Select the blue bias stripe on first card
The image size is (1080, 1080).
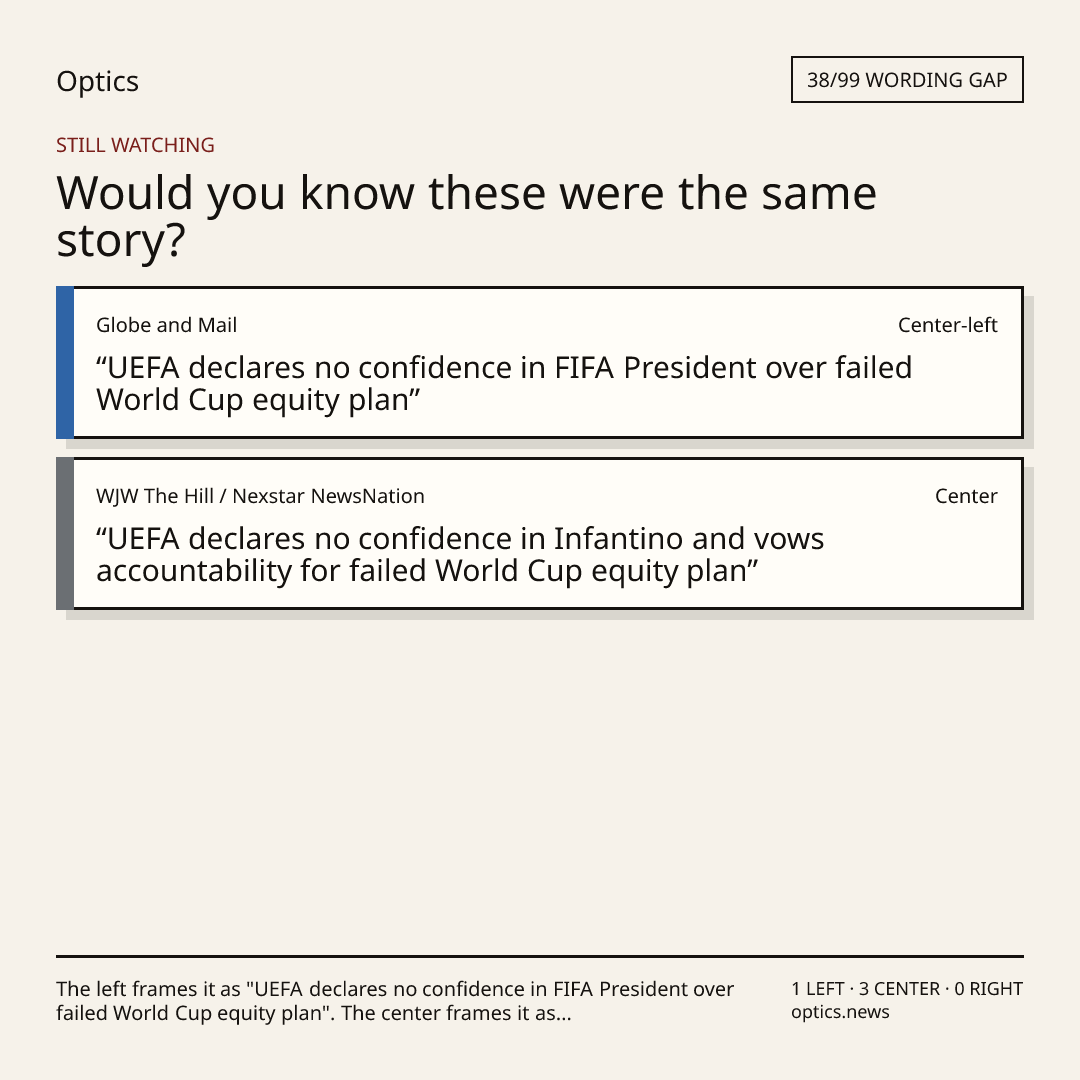point(65,362)
